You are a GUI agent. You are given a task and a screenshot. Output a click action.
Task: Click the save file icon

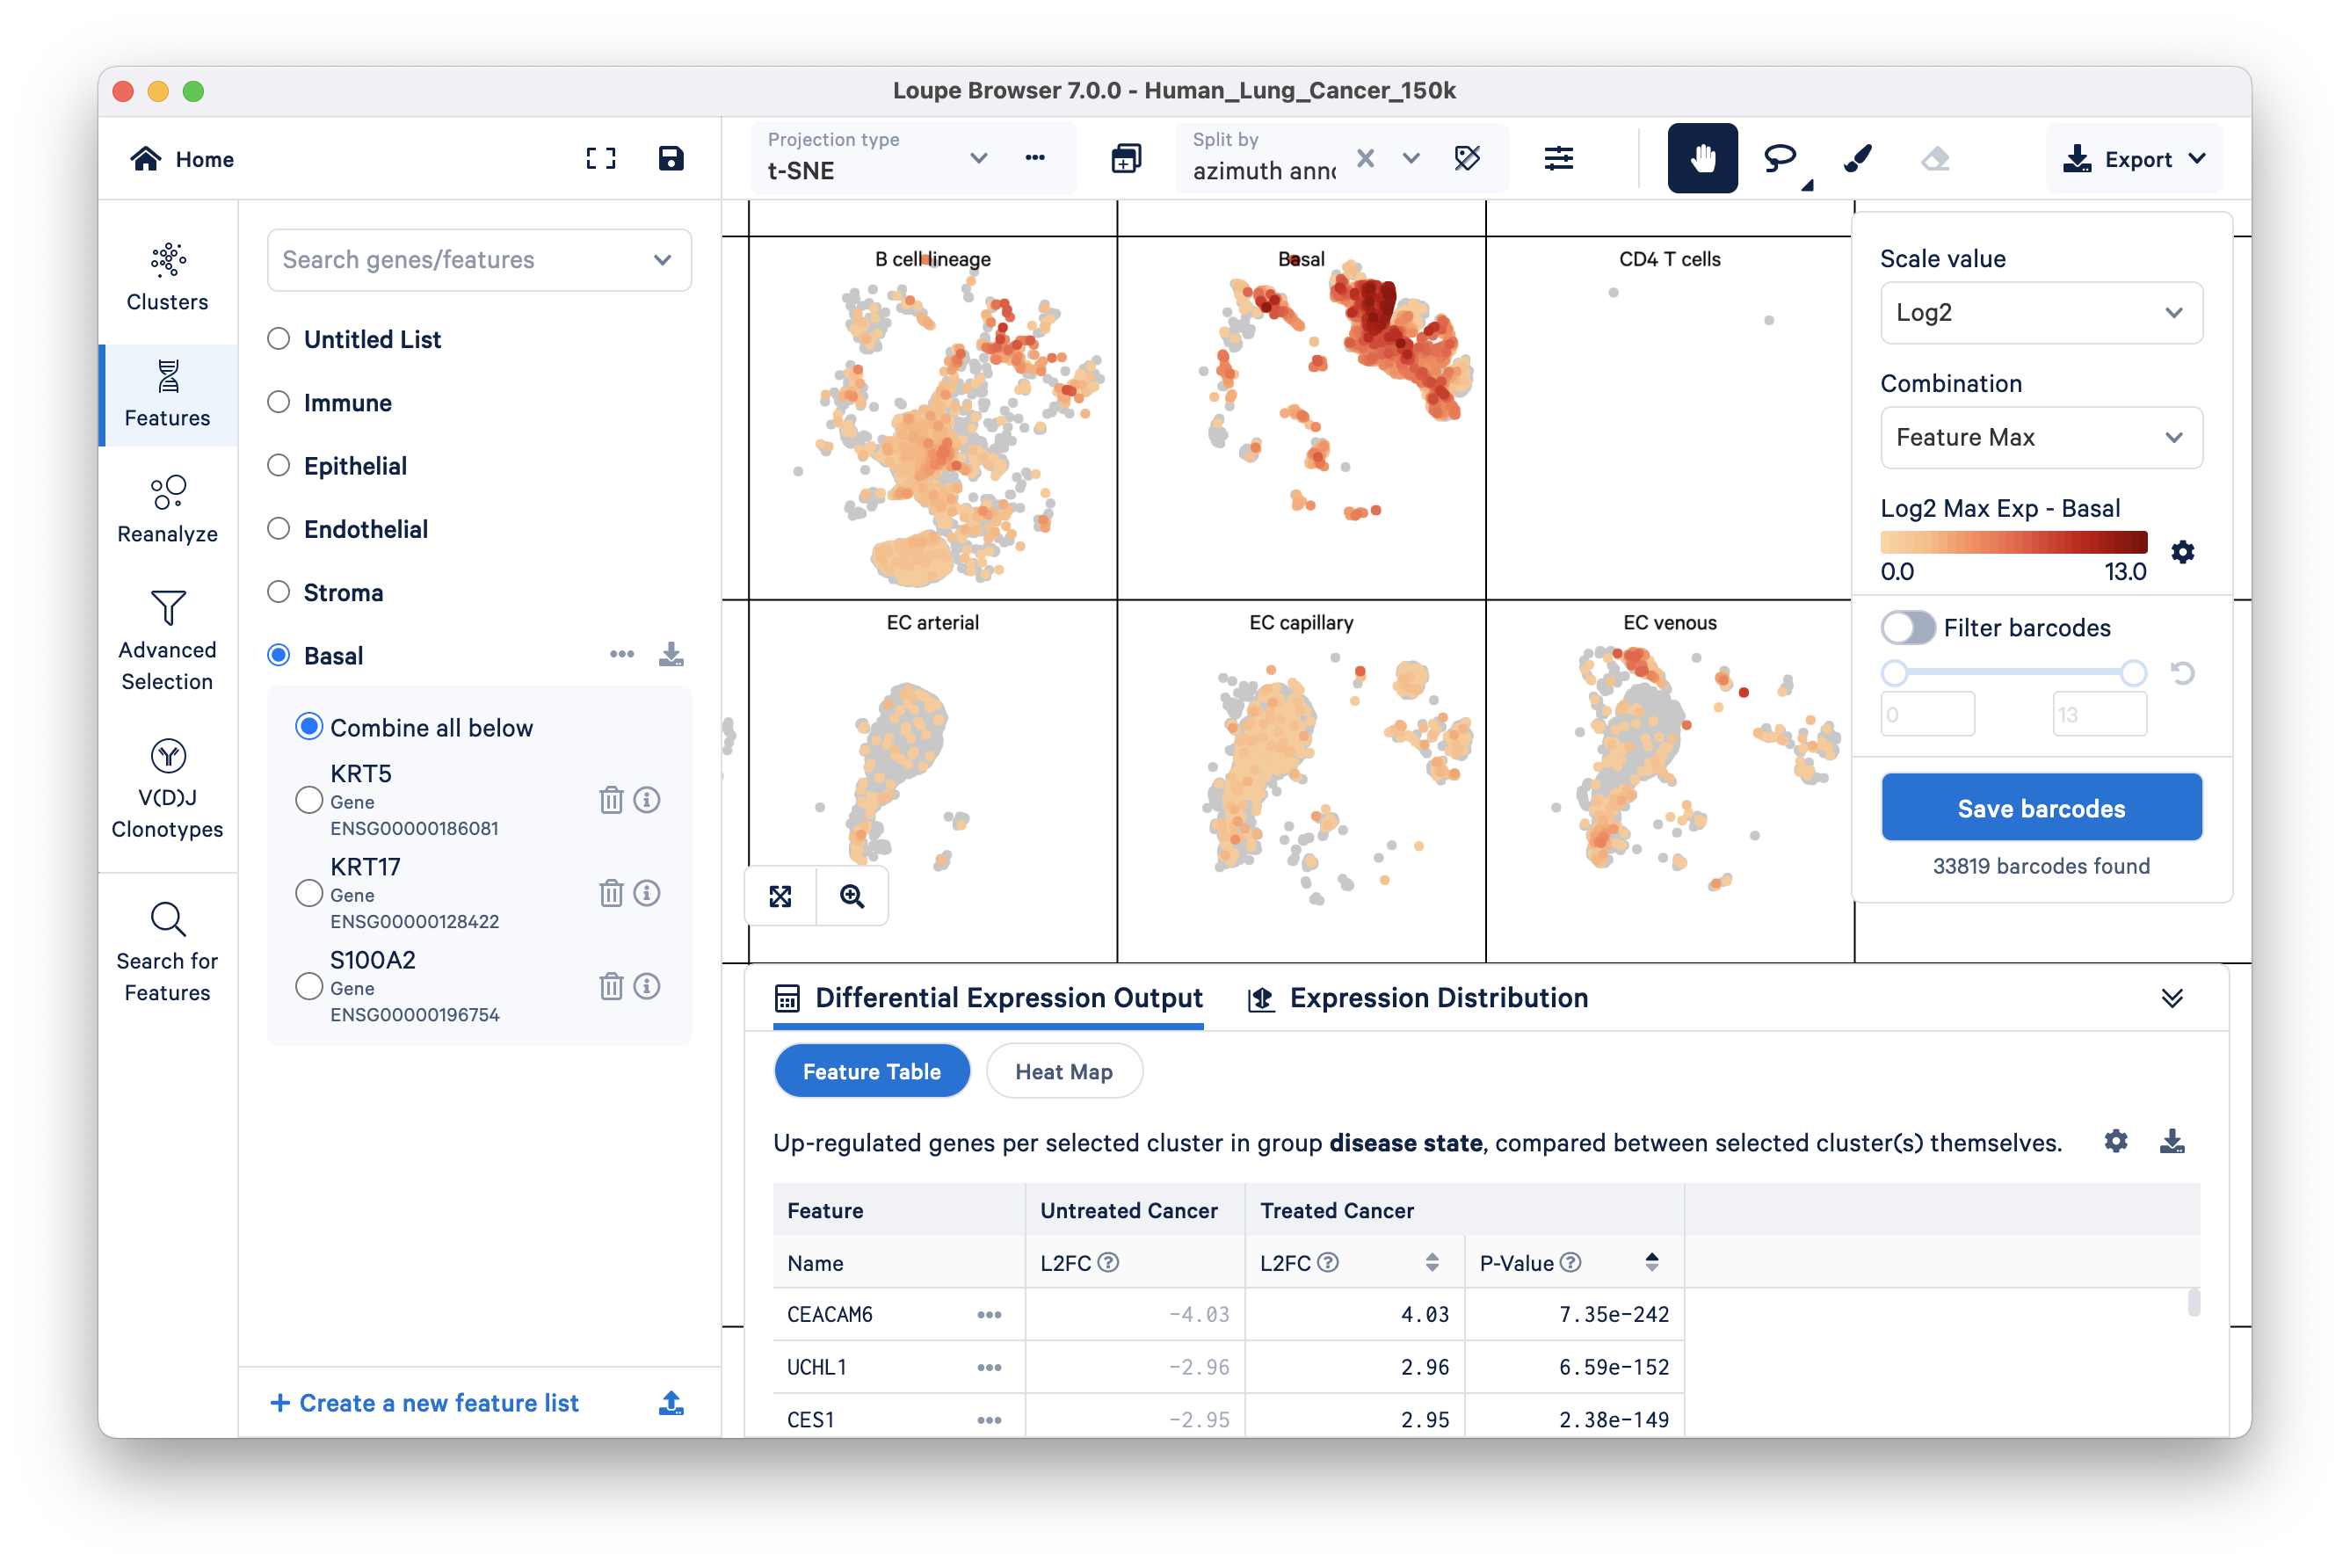(671, 158)
